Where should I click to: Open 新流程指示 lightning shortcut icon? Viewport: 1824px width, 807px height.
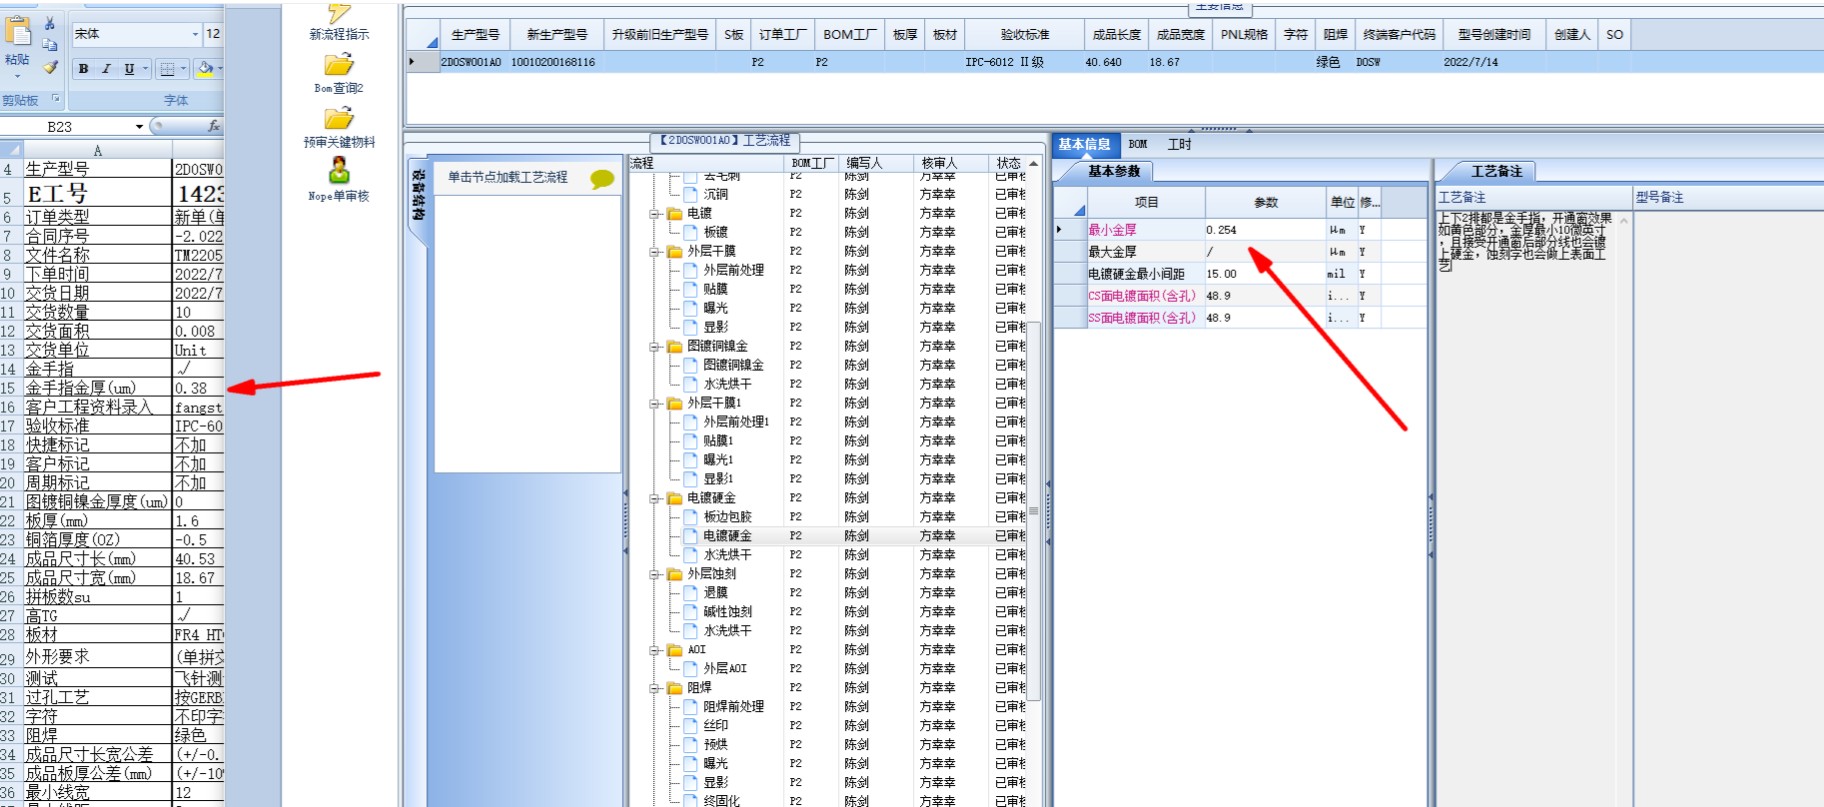pos(339,12)
